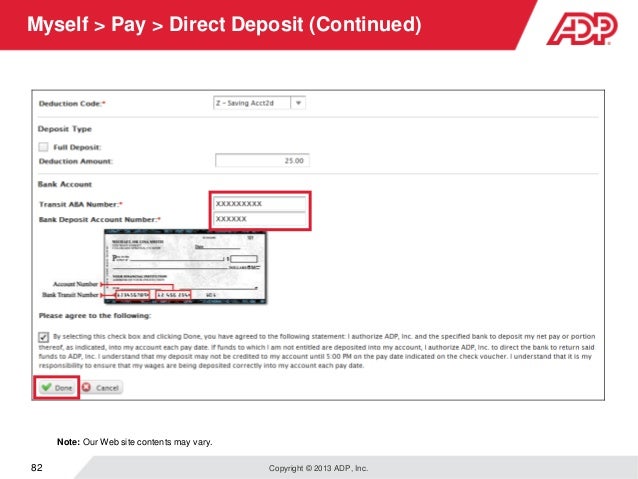Click the 'Myself > Pay > Direct Deposit' slide title
The image size is (638, 479).
(224, 24)
